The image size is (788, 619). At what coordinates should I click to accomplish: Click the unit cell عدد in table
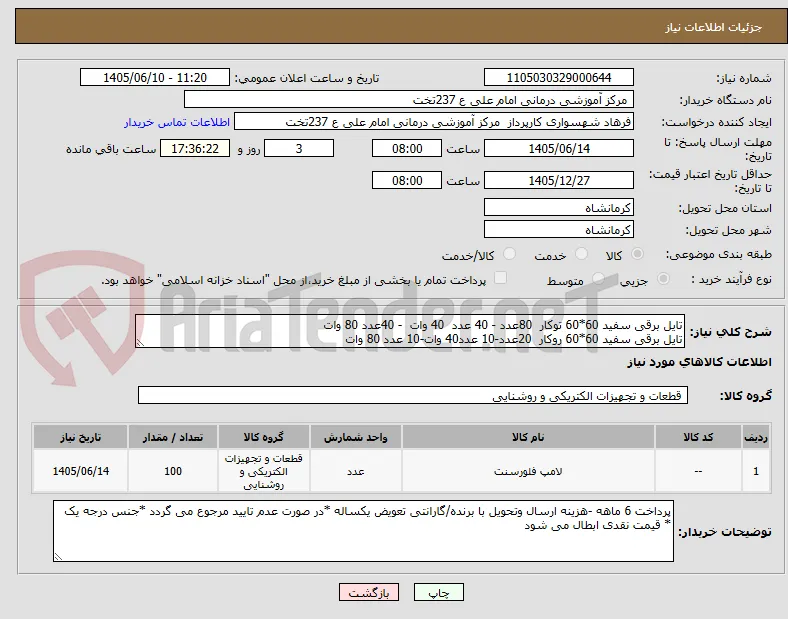pyautogui.click(x=356, y=471)
